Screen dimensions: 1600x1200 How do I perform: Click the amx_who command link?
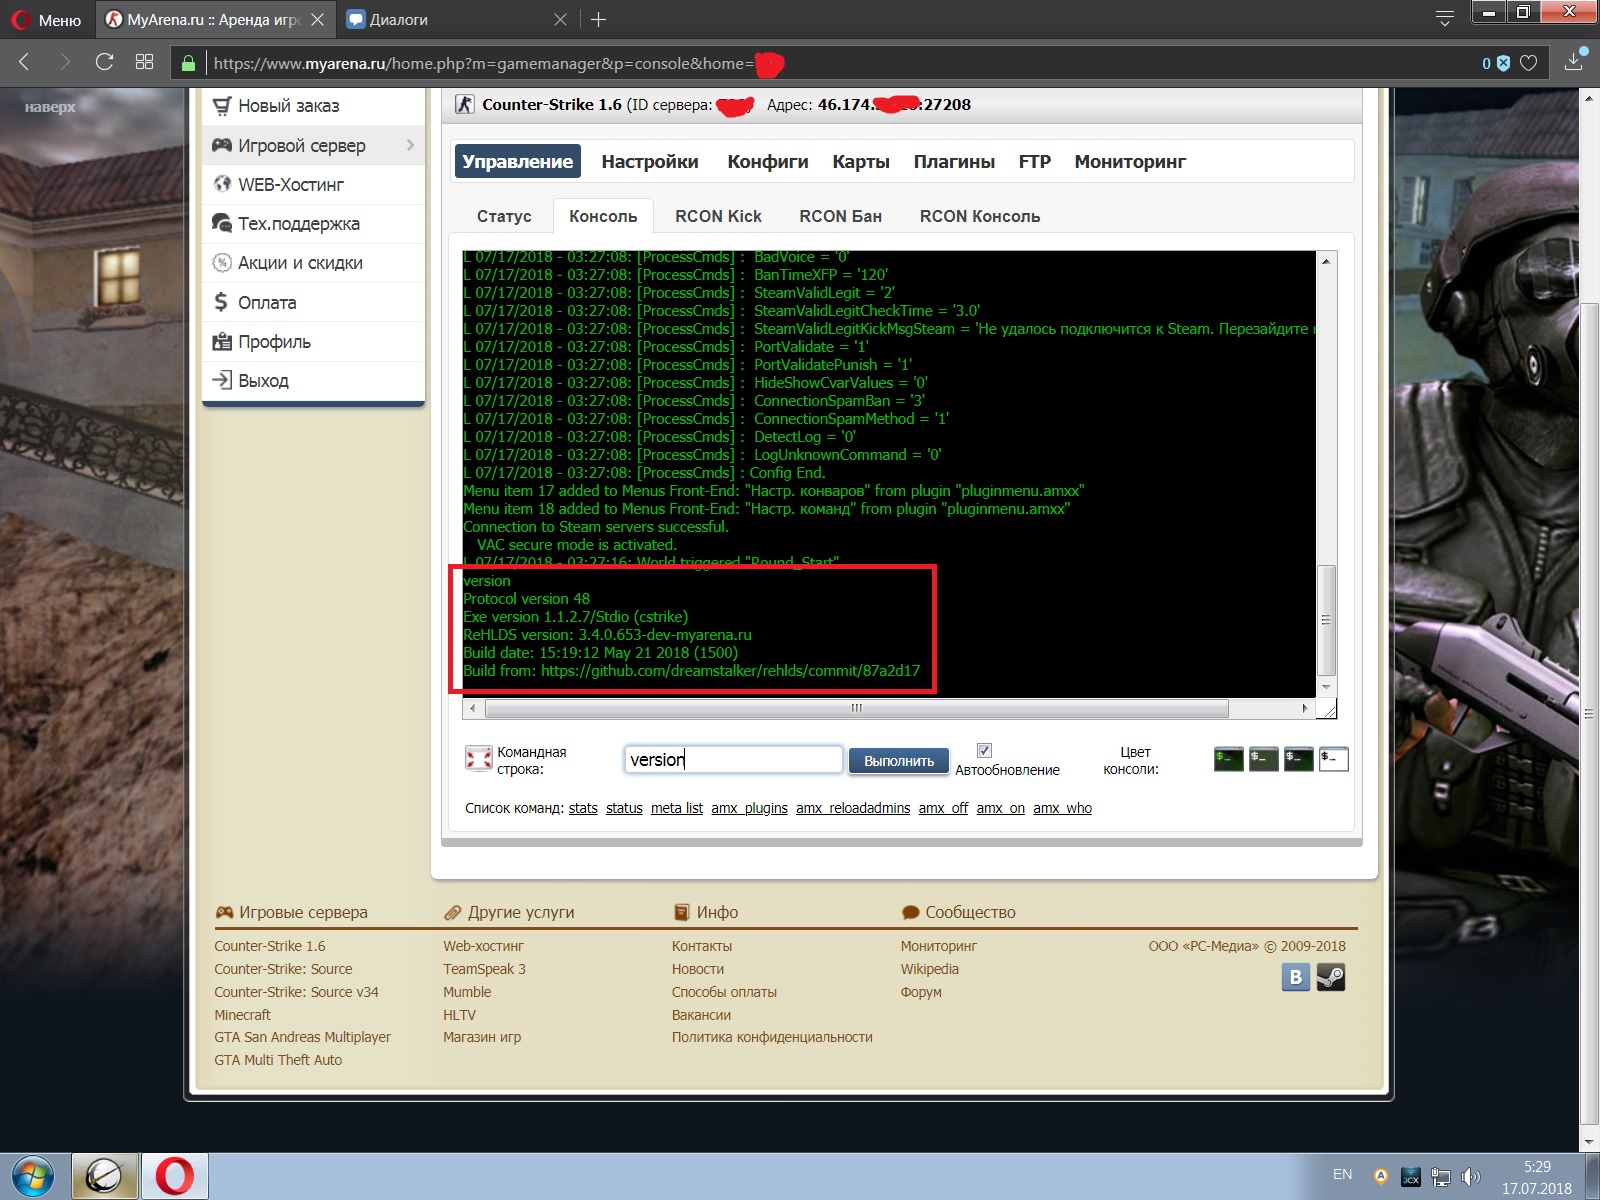coord(1062,808)
